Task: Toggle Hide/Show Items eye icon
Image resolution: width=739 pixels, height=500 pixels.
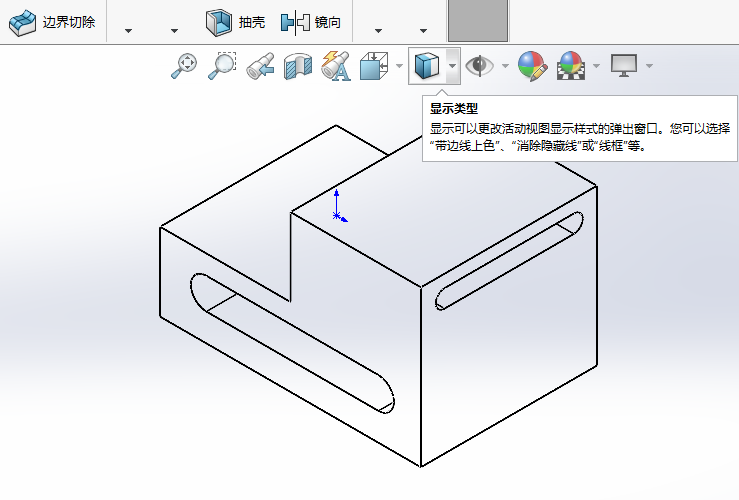Action: coord(480,66)
